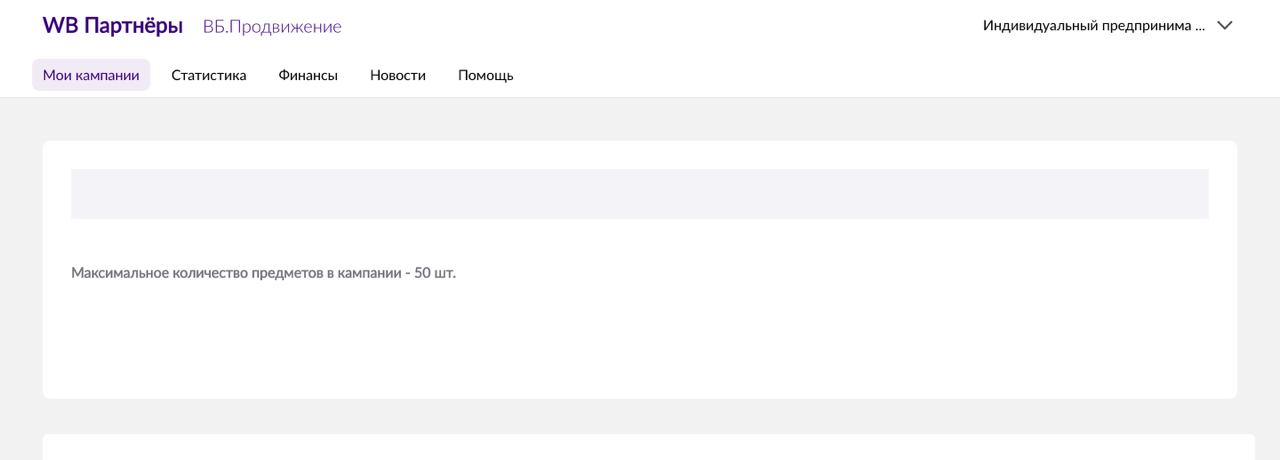Click the WB Партнёры logo

pos(112,26)
